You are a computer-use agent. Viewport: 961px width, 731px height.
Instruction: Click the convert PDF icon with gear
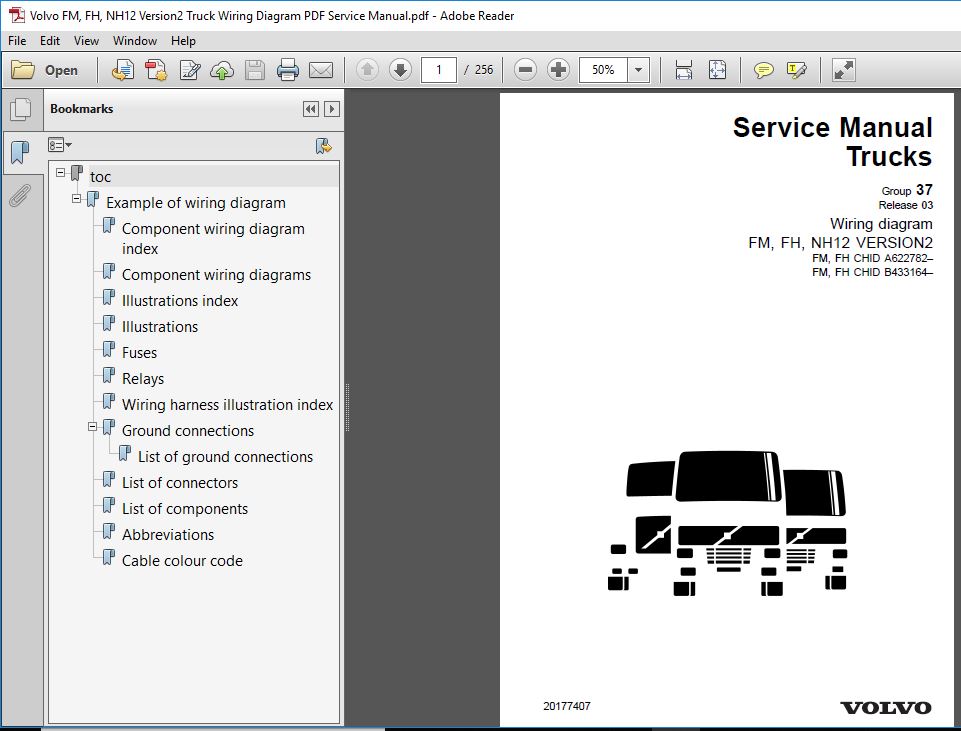(156, 70)
